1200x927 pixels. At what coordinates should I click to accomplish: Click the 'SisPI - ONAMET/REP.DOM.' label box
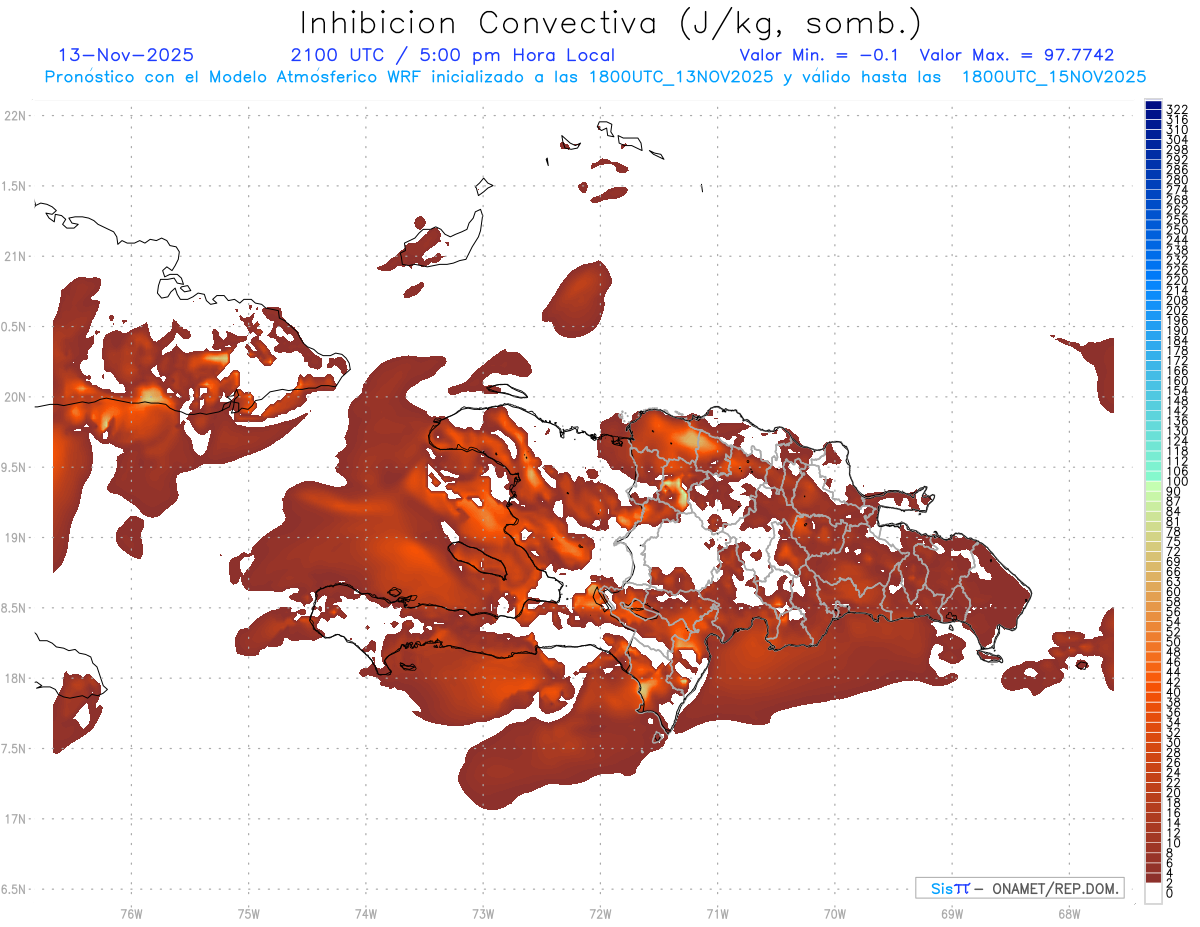[1020, 888]
